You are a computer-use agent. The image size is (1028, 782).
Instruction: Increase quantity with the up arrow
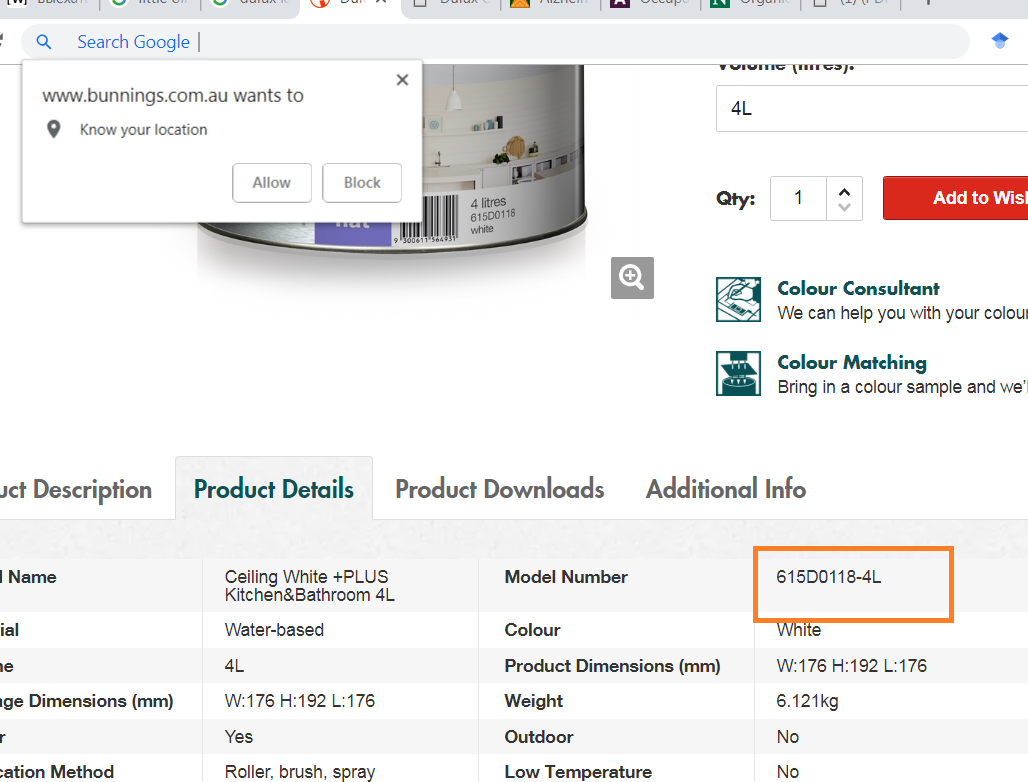[x=844, y=192]
